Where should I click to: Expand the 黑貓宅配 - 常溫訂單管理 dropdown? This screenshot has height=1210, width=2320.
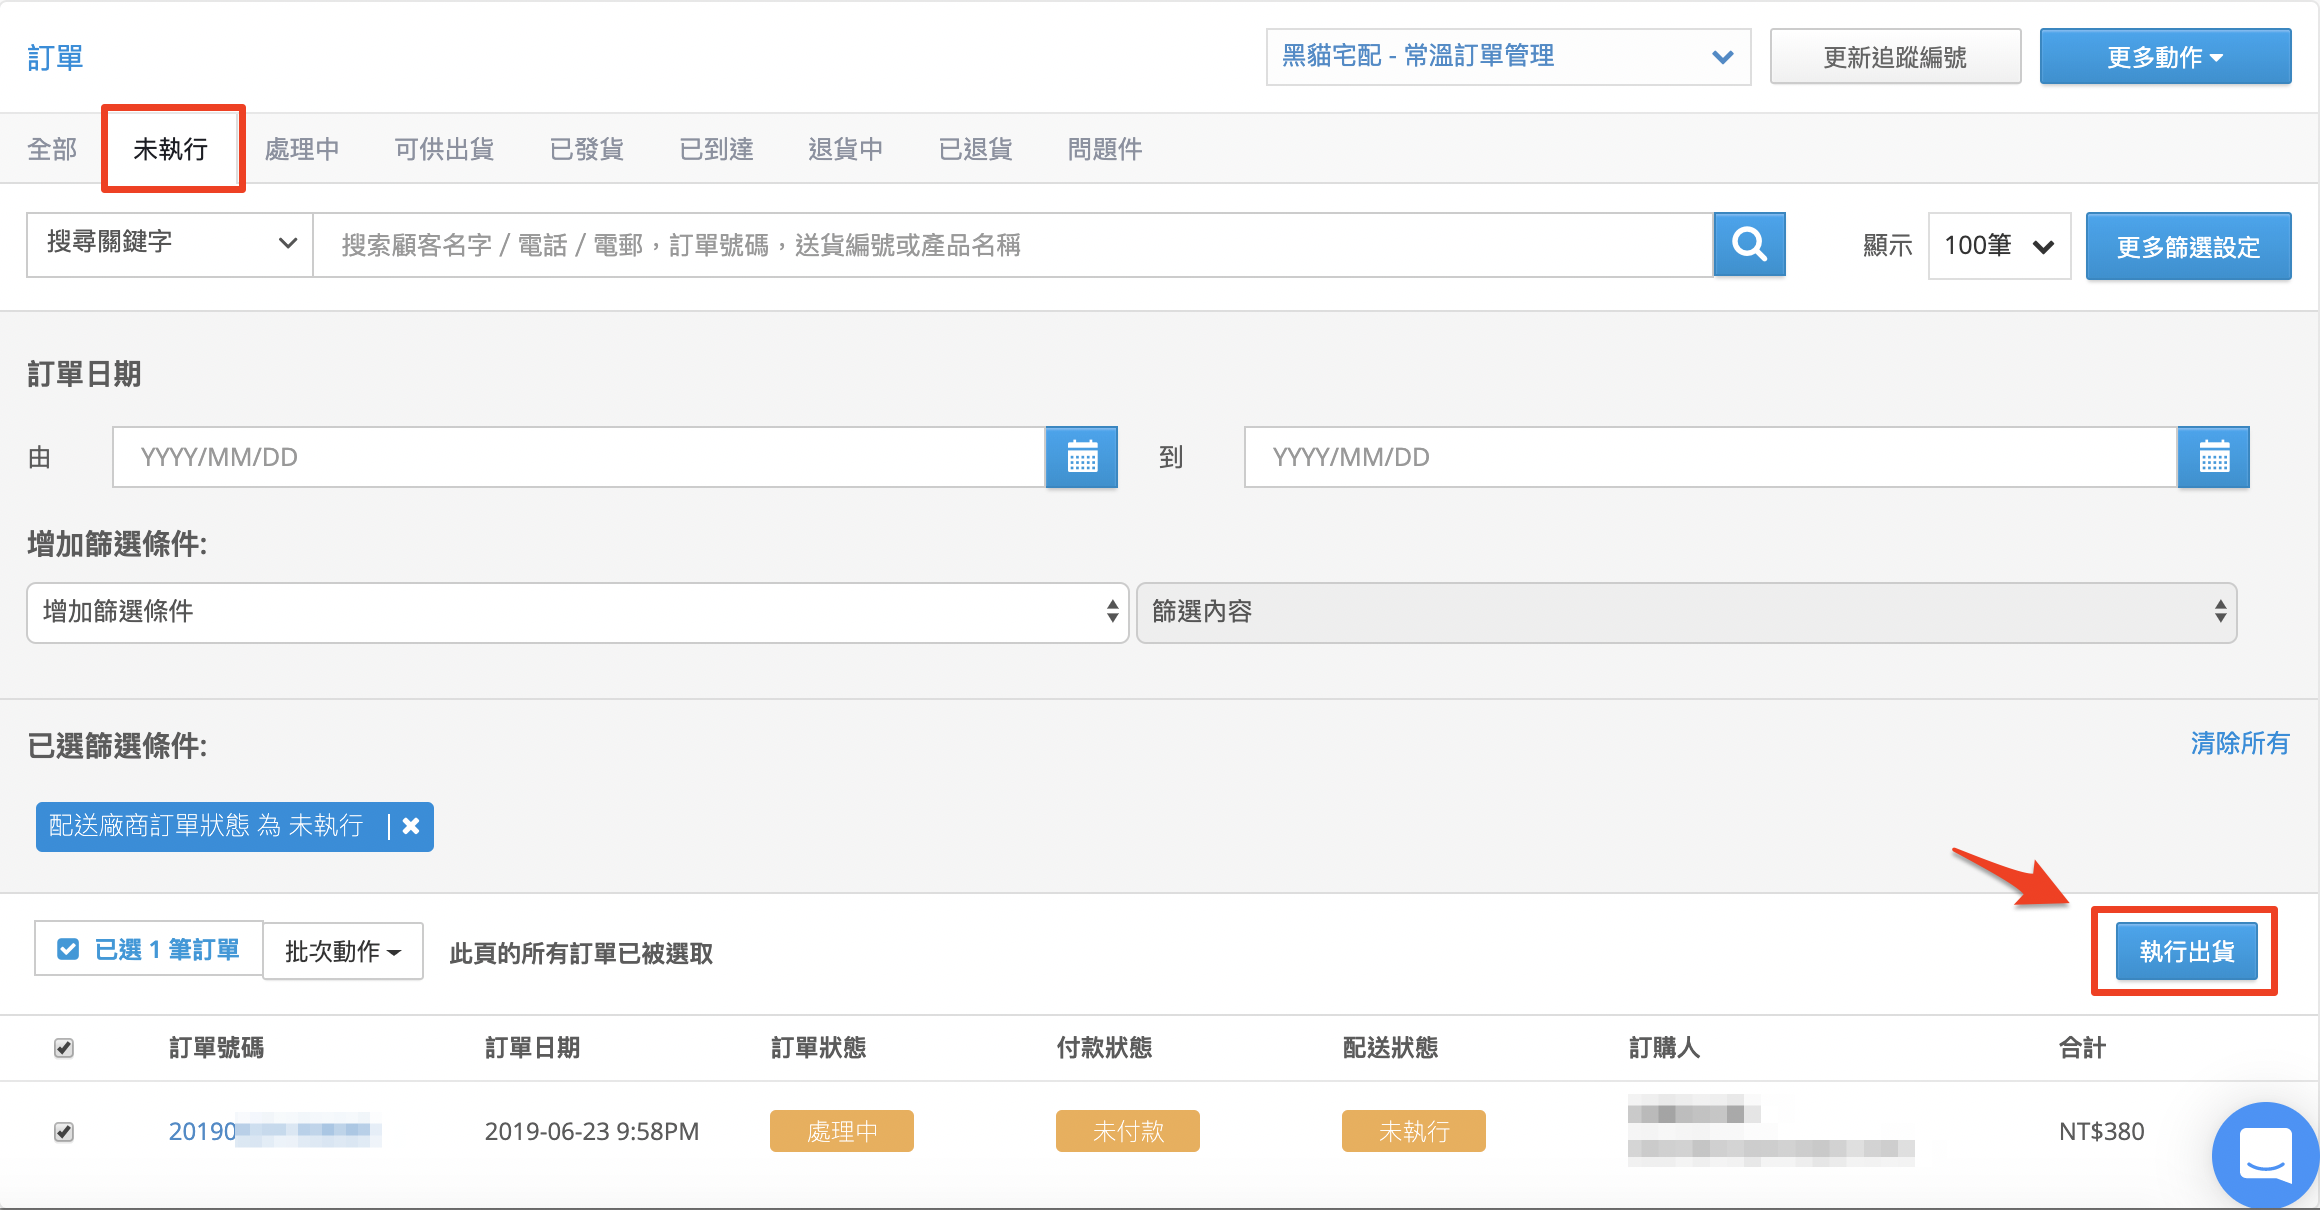point(1508,57)
